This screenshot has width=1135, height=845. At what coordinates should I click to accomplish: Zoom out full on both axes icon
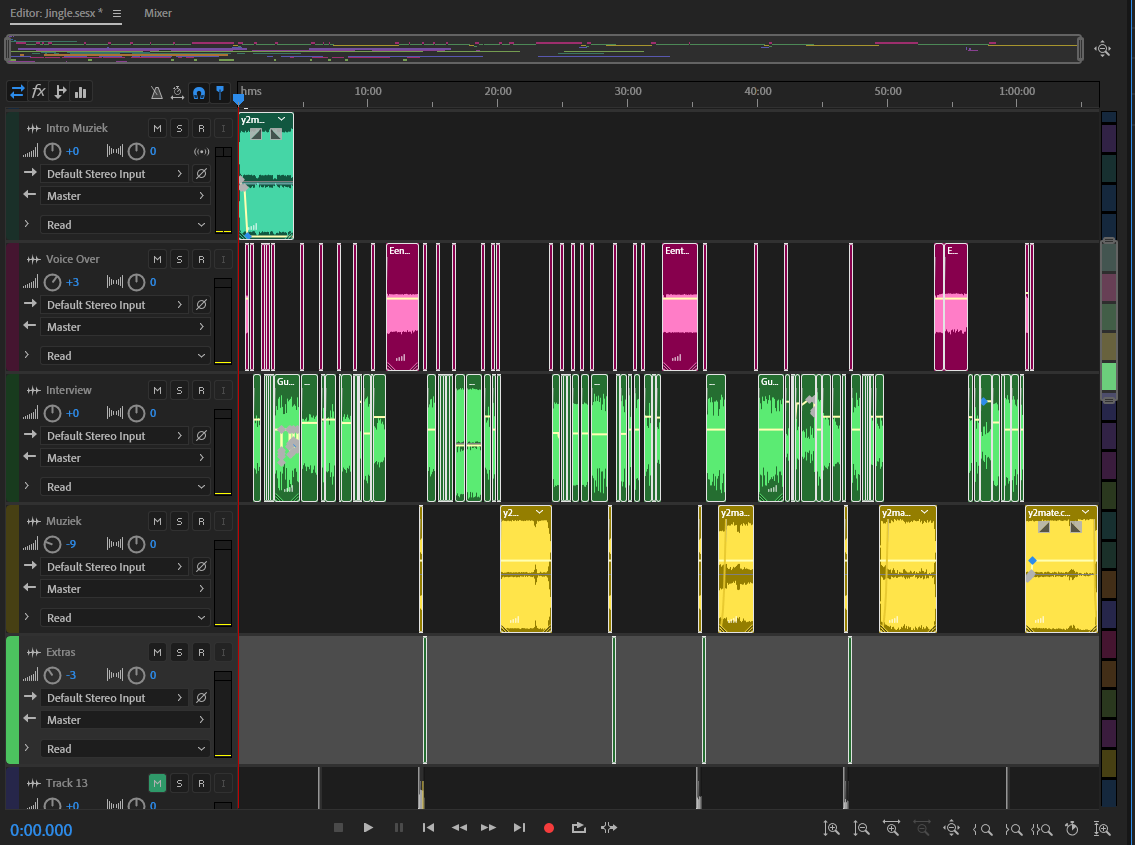952,829
